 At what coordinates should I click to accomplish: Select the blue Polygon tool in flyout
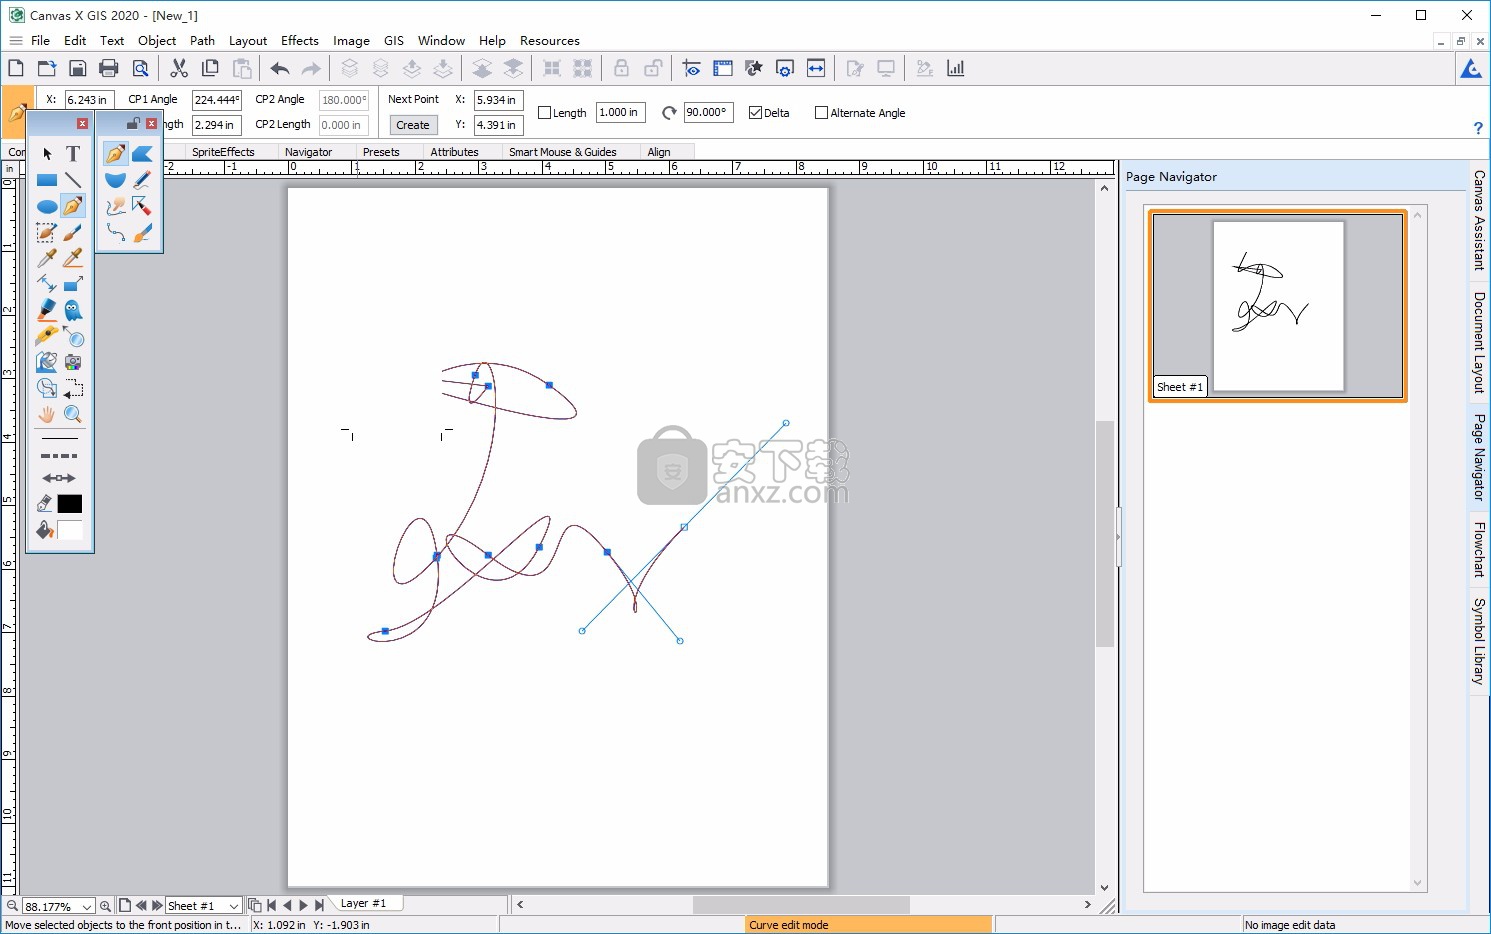pos(142,154)
